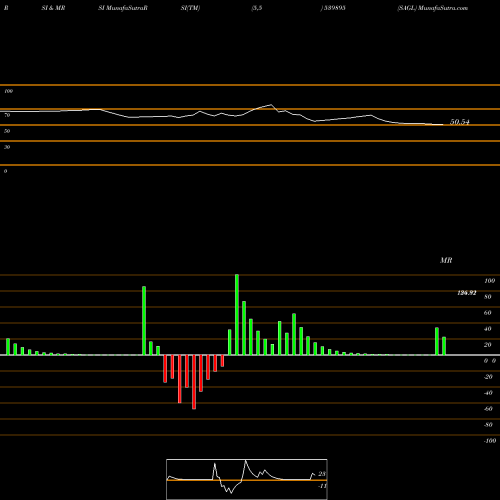Click the header text SI MunafaSutraR
Viewport: 500px width, 500px height.
(123, 8)
